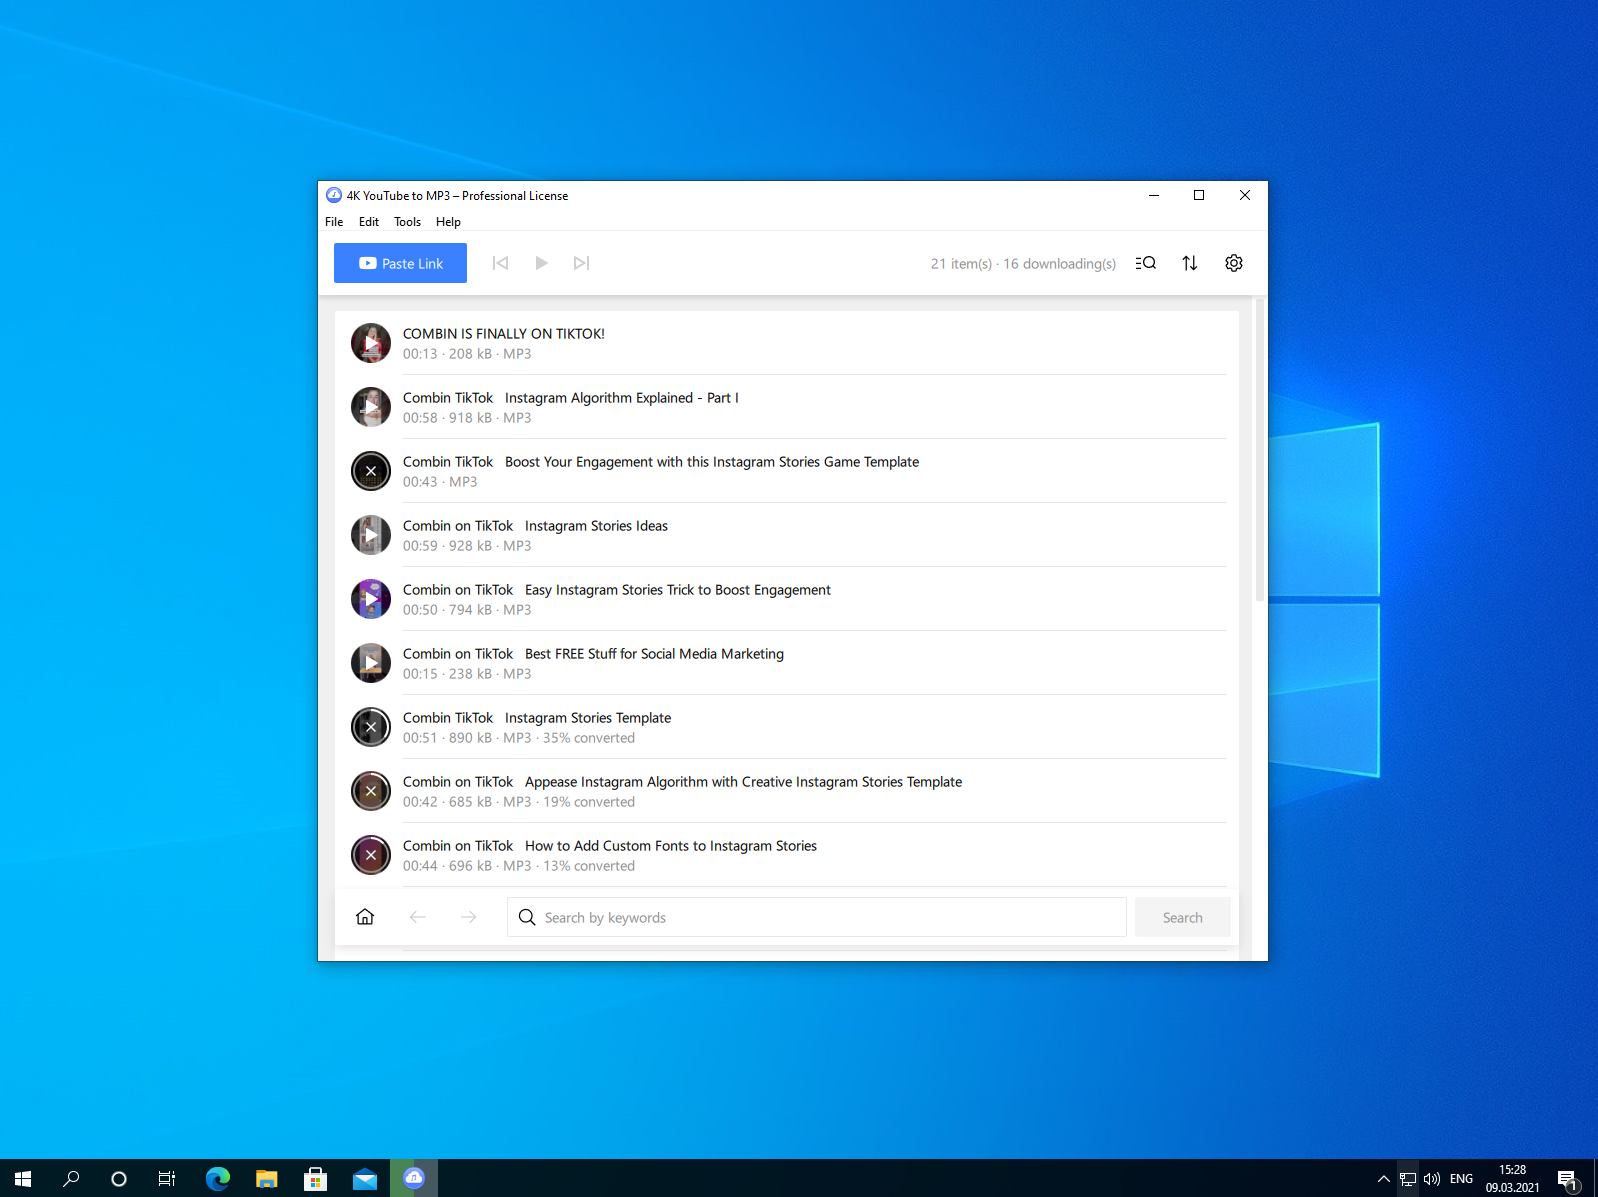
Task: Play Best FREE Stuff for Social Media thumbnail
Action: (371, 663)
